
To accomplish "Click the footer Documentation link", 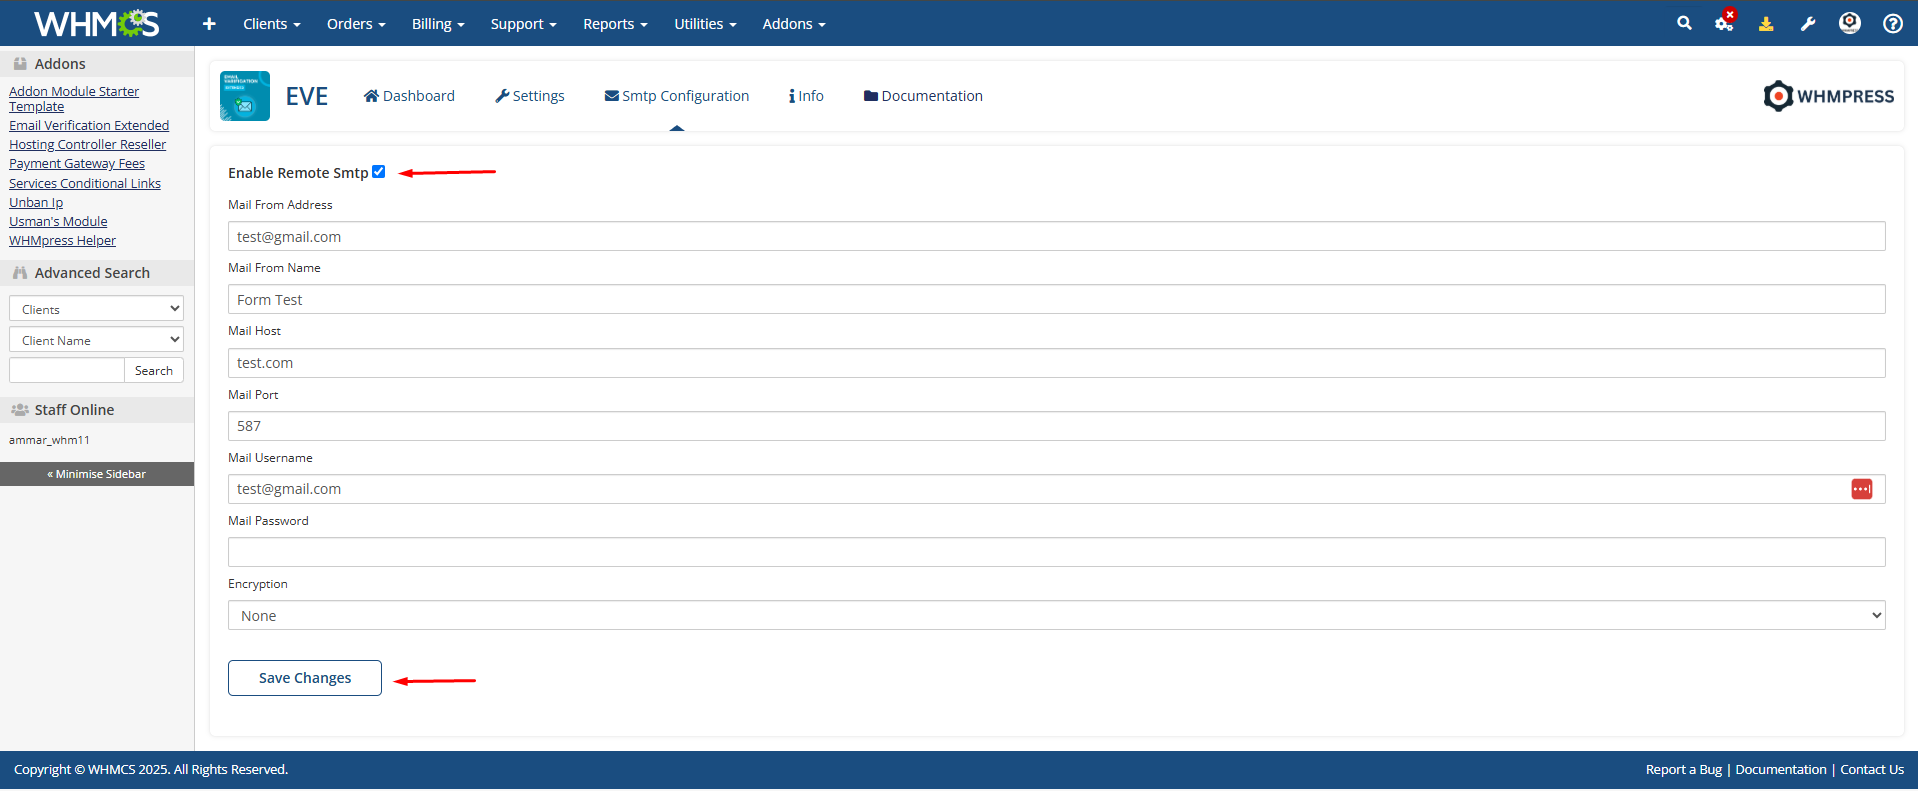I will (1781, 769).
